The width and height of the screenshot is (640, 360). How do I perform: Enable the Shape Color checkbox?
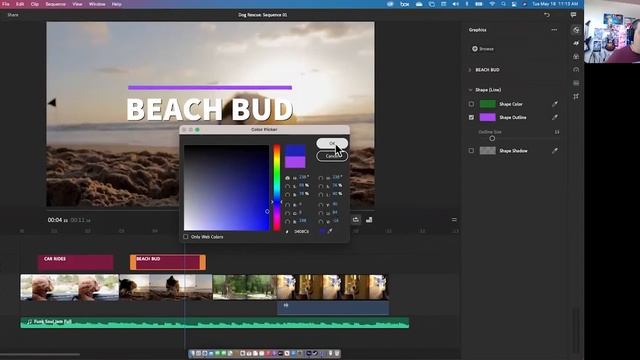pyautogui.click(x=471, y=104)
